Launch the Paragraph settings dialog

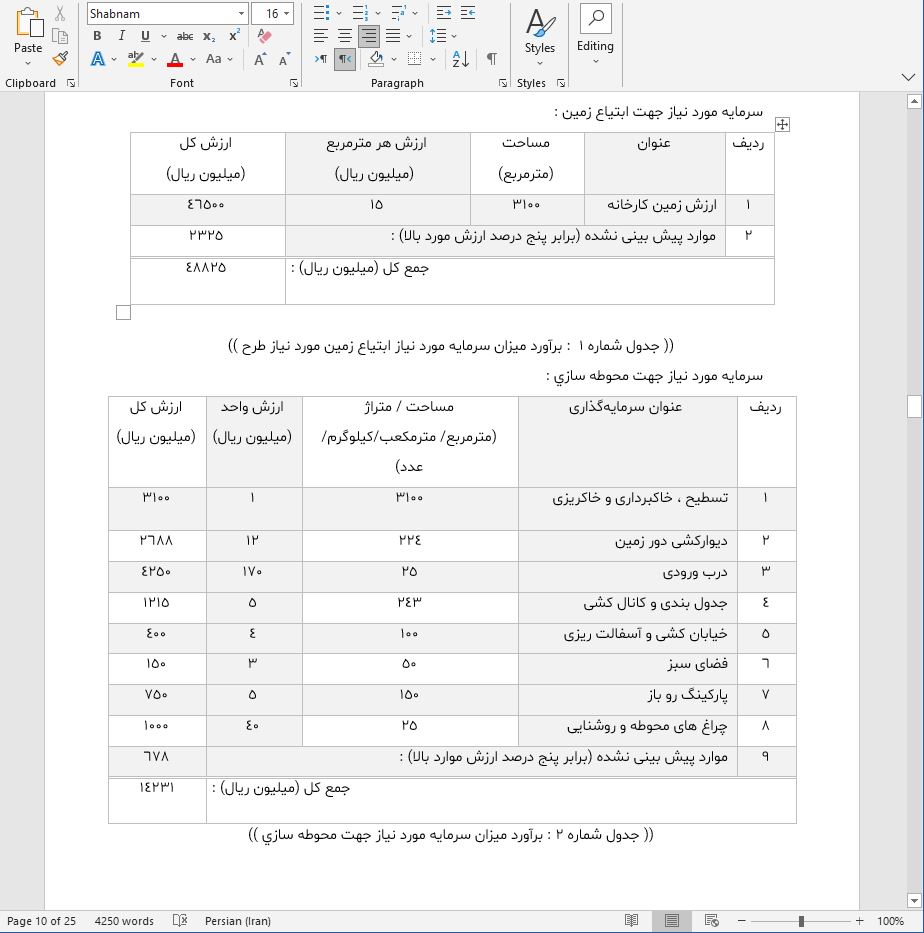(503, 83)
